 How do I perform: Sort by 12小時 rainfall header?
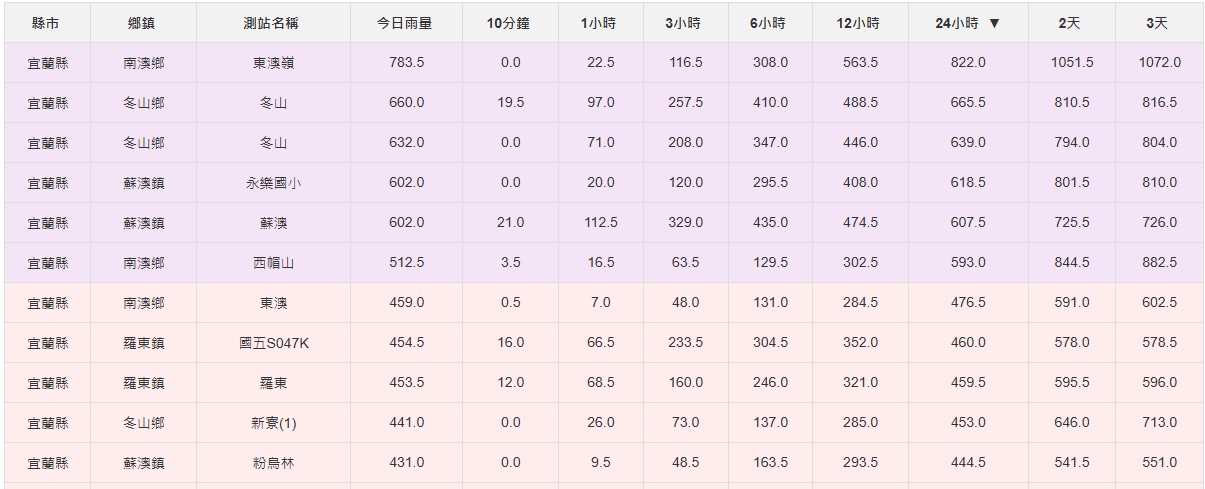(x=859, y=23)
